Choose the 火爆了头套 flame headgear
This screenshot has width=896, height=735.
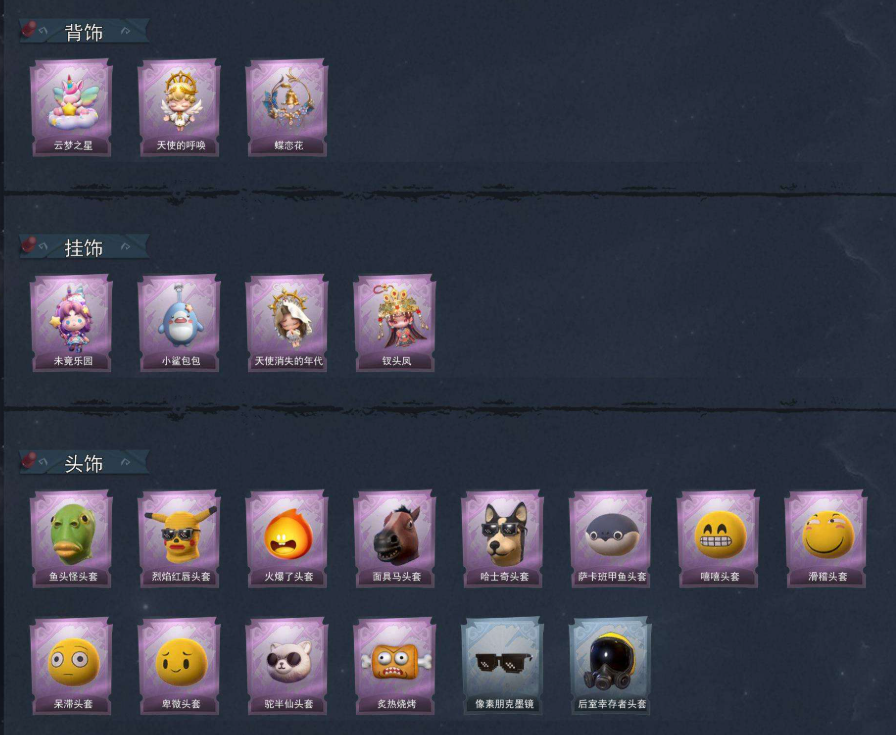pyautogui.click(x=287, y=538)
